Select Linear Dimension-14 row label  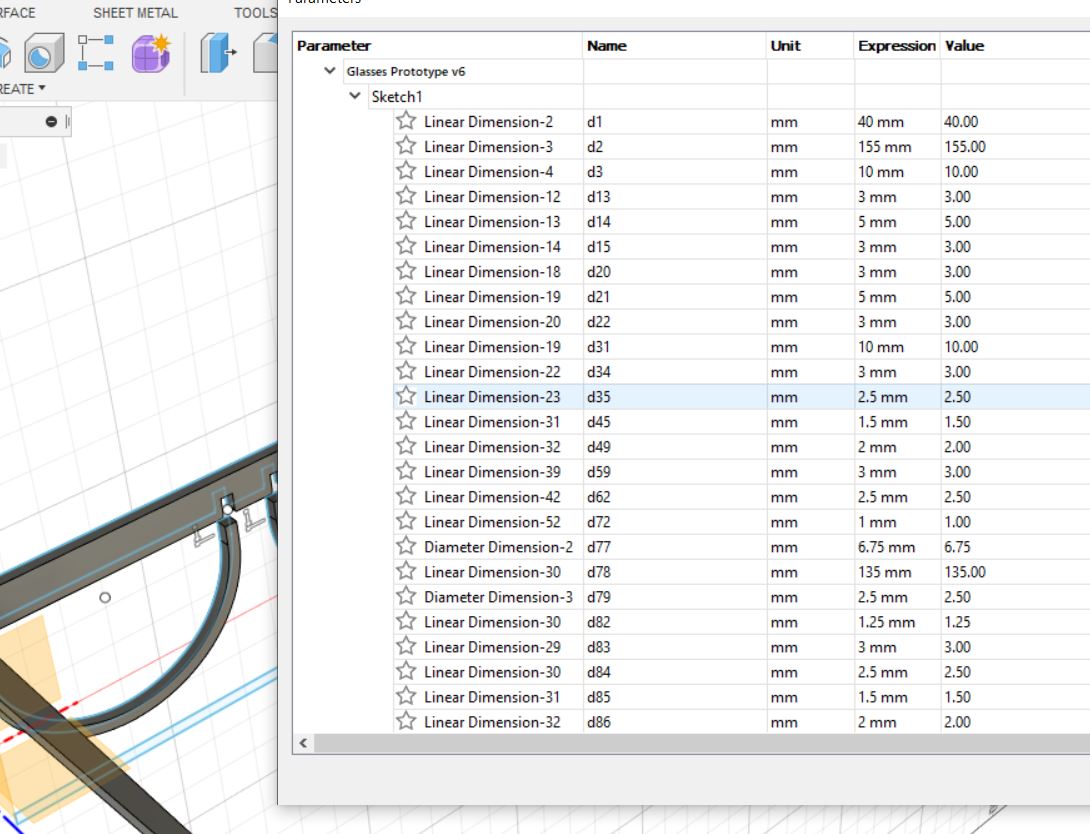coord(492,247)
